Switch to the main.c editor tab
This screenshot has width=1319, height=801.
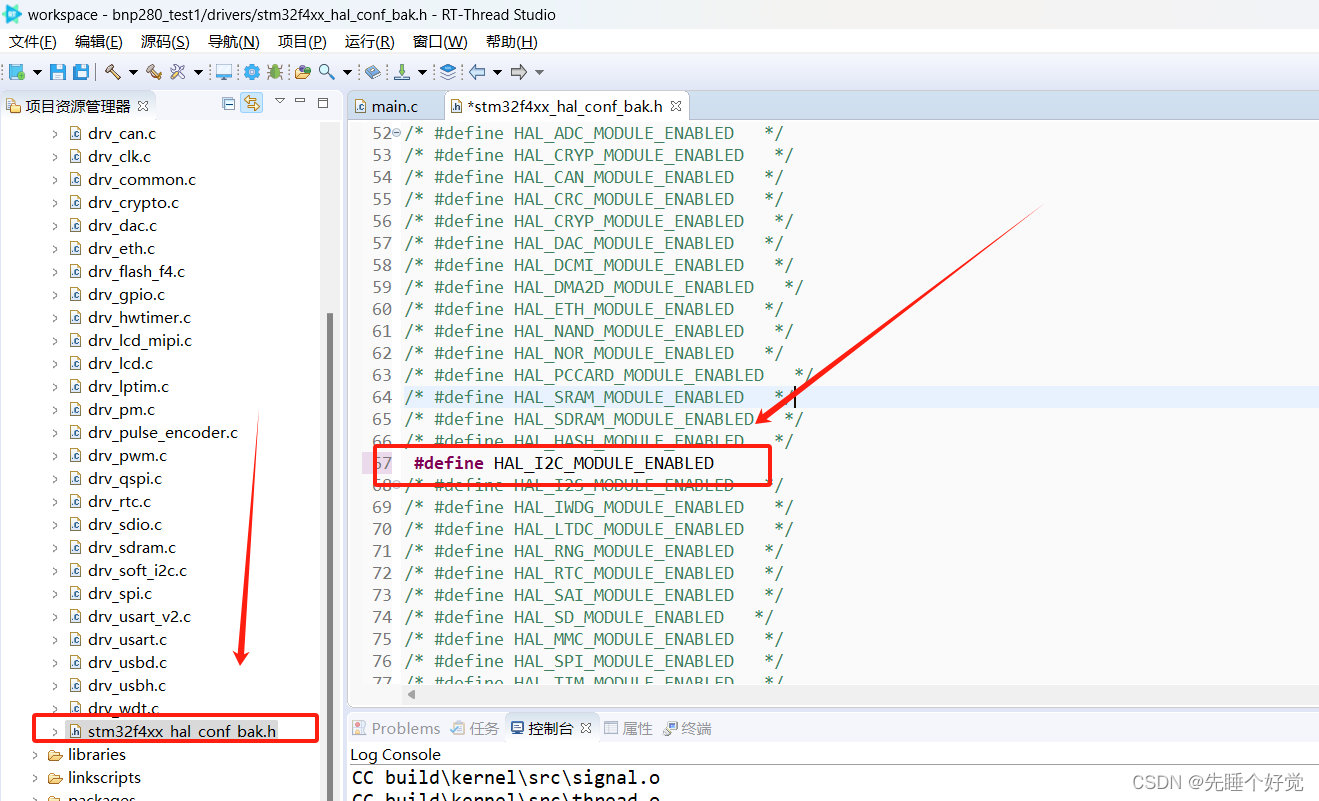(394, 106)
